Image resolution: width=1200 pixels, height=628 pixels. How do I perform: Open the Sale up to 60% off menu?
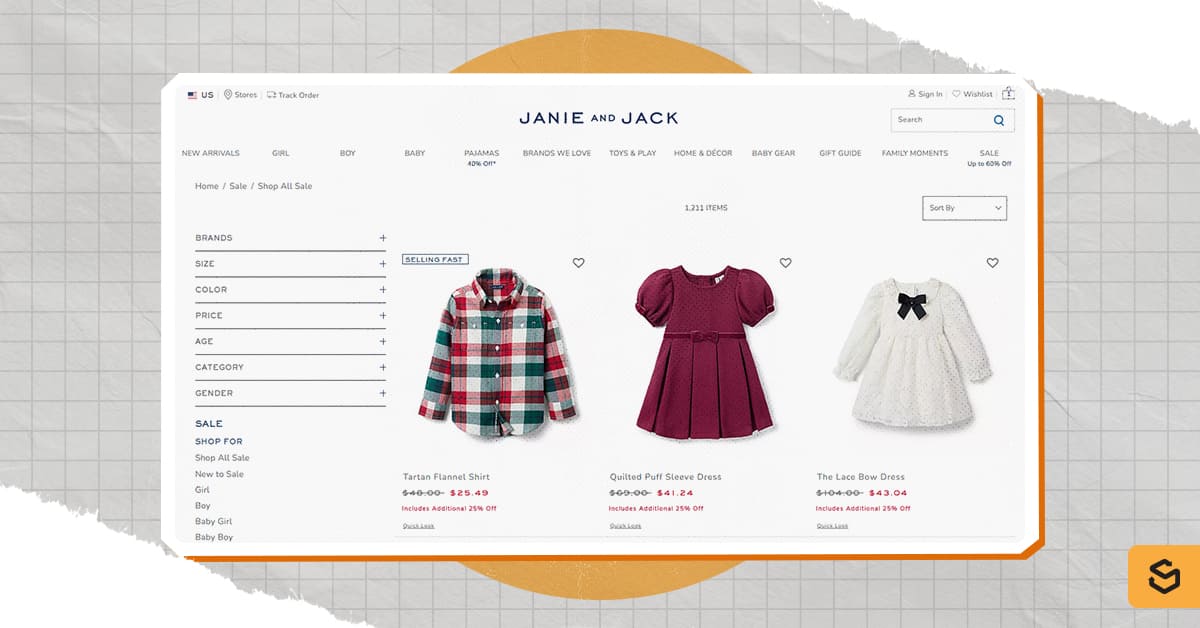tap(989, 157)
